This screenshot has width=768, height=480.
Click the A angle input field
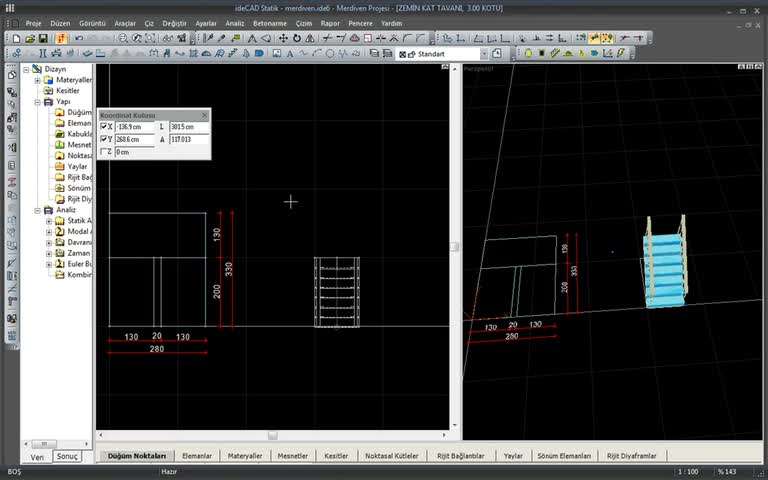pos(189,139)
